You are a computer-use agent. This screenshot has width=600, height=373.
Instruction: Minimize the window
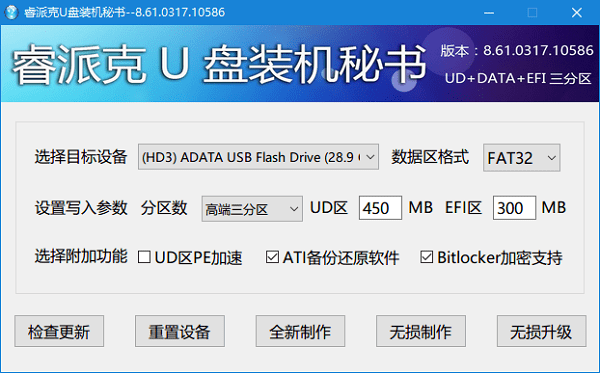click(489, 13)
